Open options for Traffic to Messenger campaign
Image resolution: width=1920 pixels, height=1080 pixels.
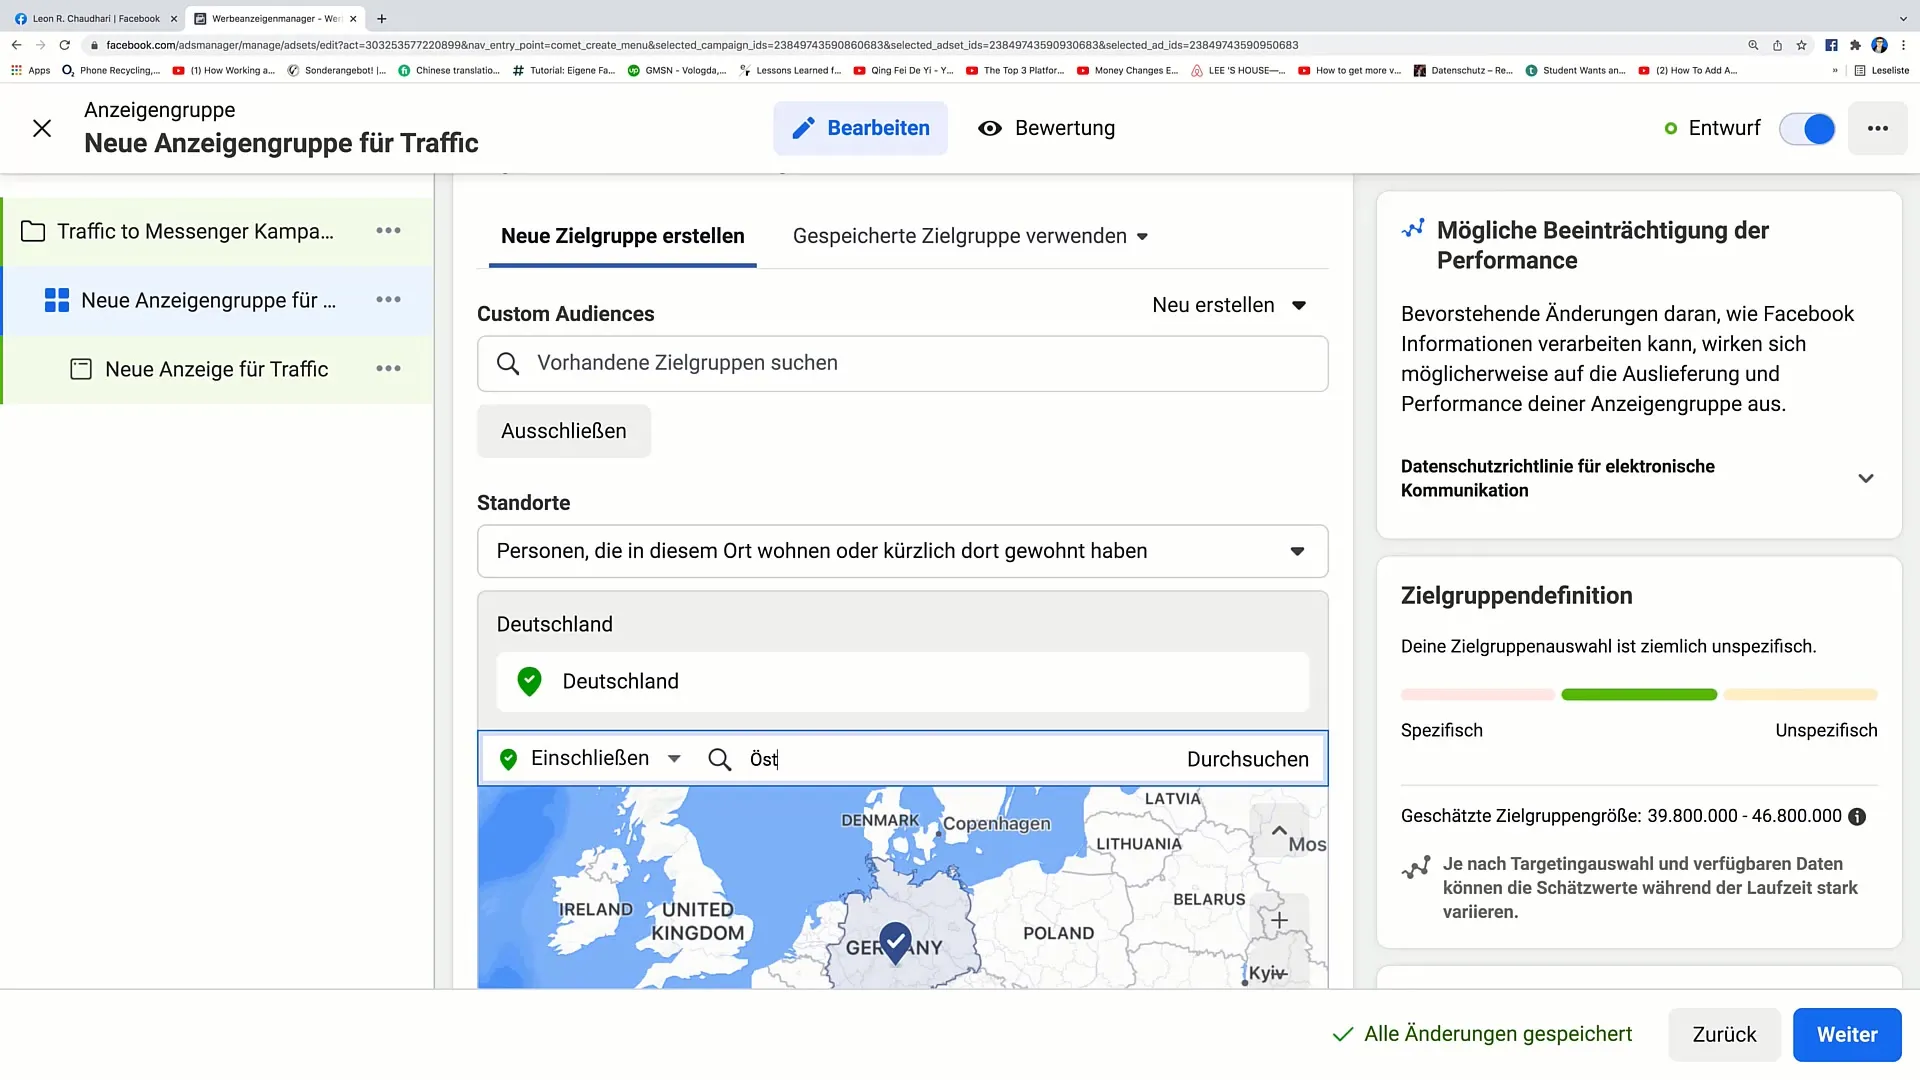pos(388,231)
